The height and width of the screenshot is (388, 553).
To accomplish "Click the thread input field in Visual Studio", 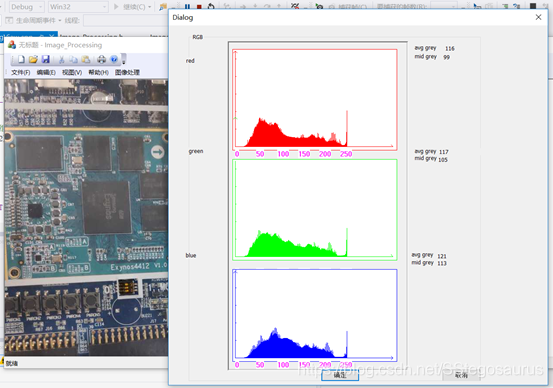I will click(x=126, y=20).
